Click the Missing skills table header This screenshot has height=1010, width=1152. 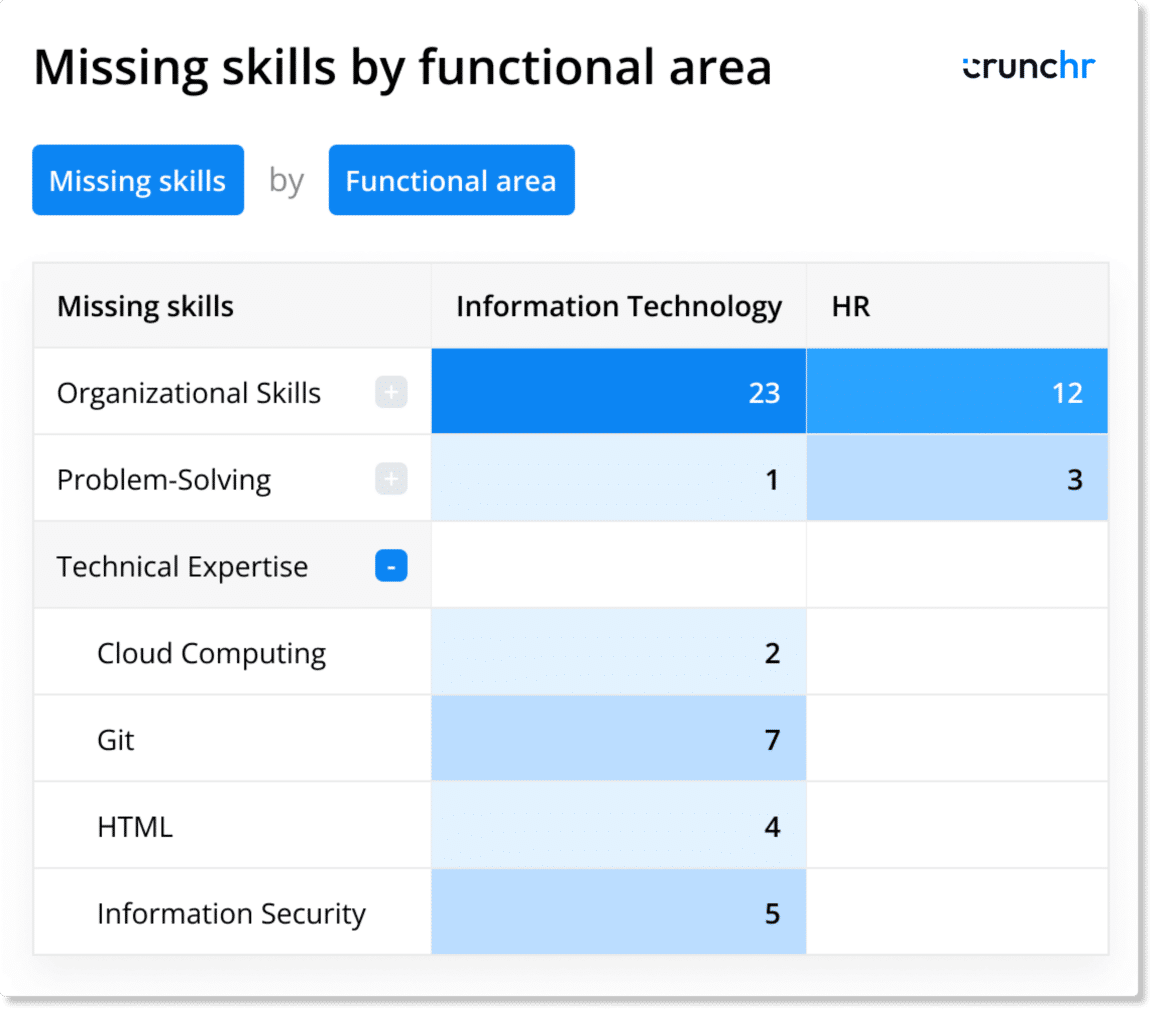[145, 306]
